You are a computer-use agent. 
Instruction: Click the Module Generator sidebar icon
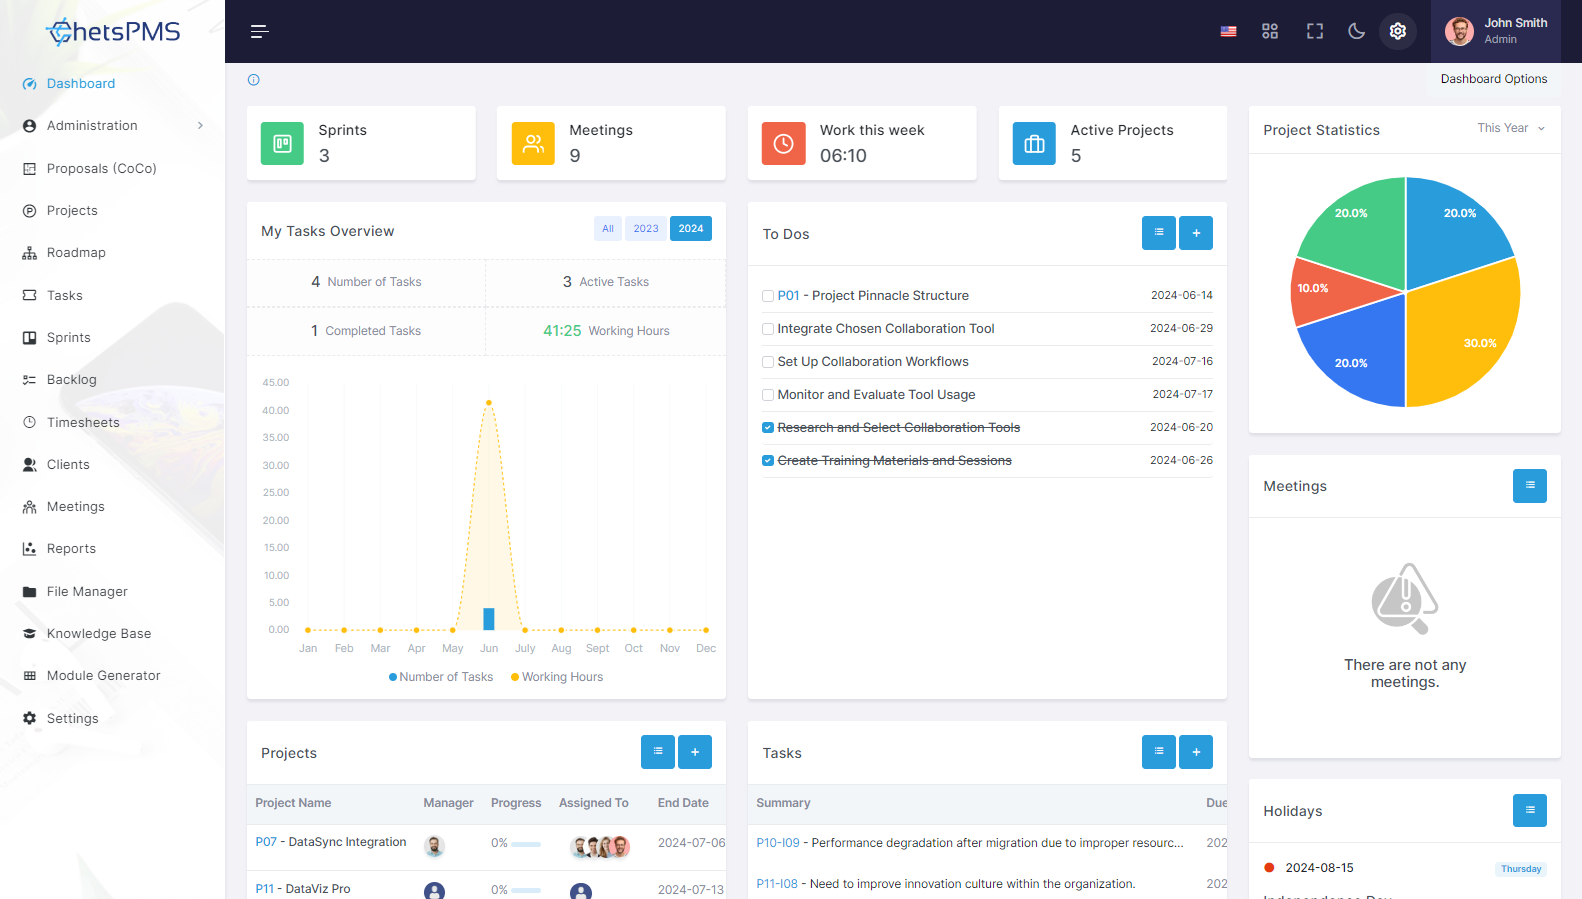(x=29, y=676)
